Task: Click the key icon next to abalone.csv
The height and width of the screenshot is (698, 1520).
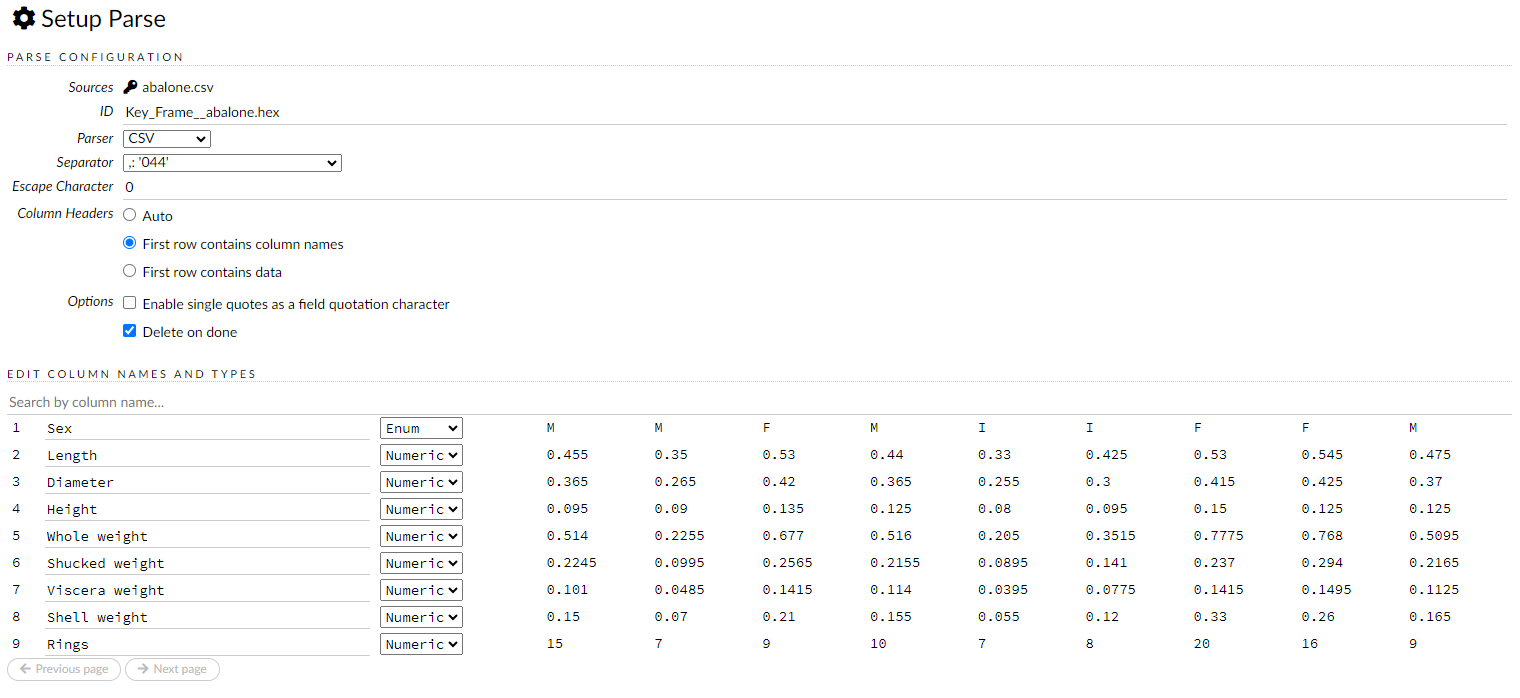Action: pyautogui.click(x=129, y=87)
